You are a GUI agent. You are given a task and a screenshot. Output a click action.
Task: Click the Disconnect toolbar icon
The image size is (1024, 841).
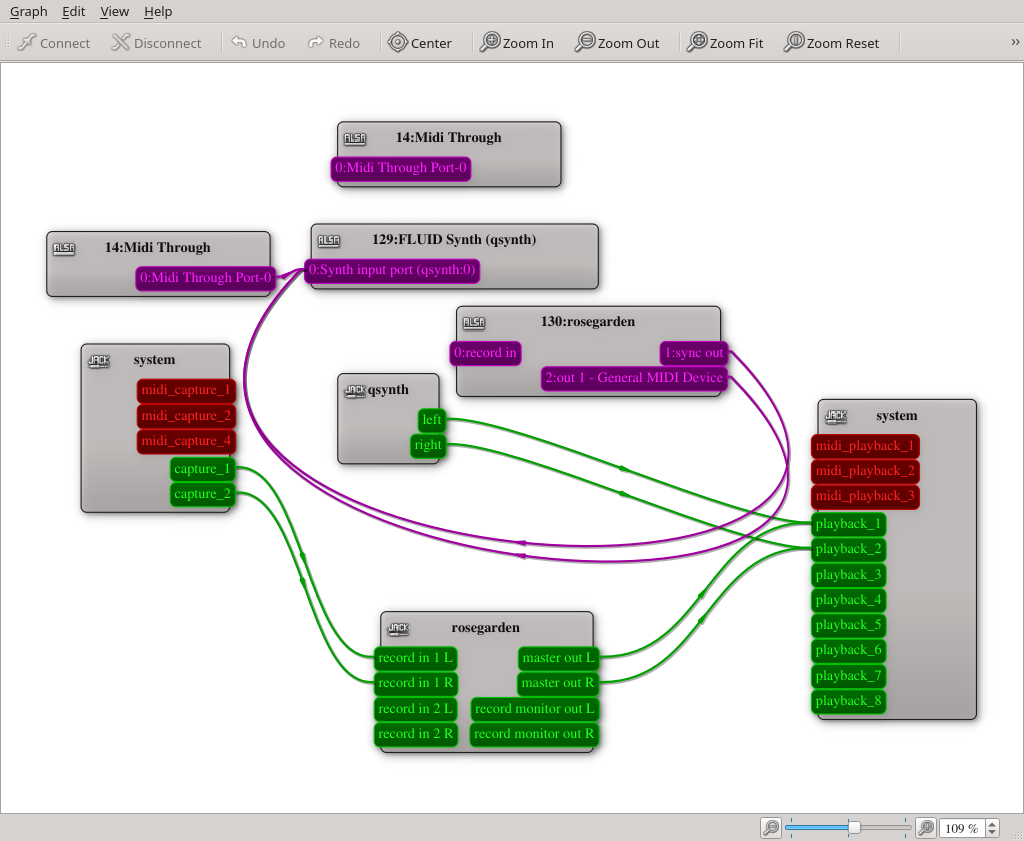point(120,42)
